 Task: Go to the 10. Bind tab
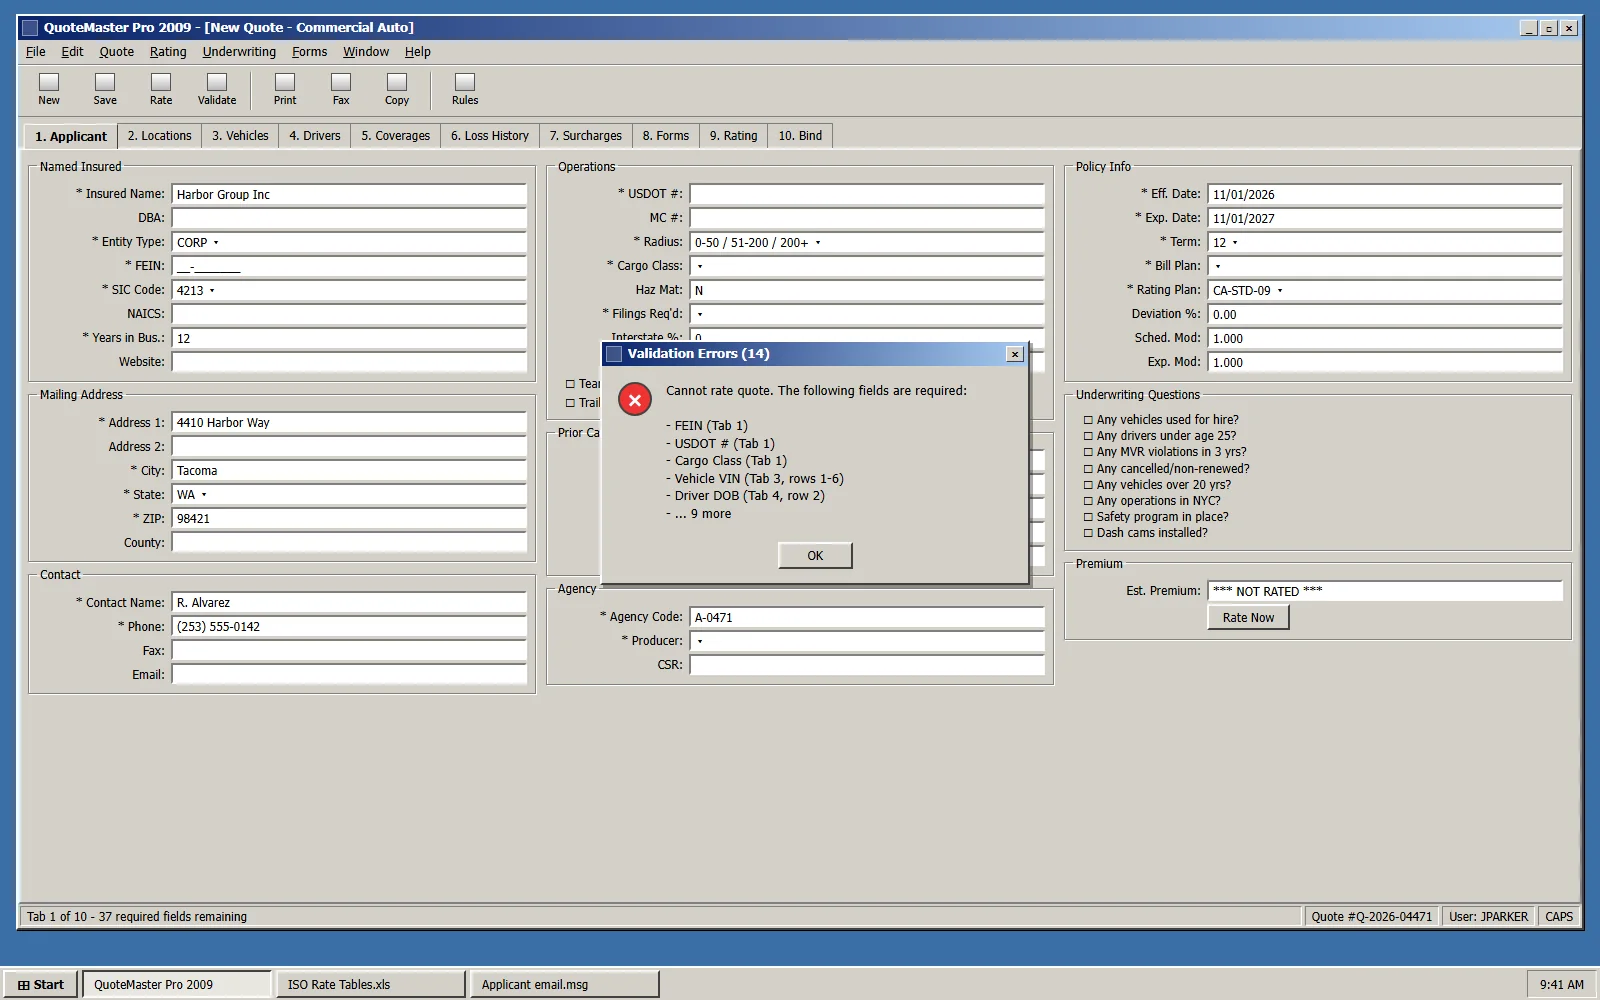pyautogui.click(x=800, y=136)
